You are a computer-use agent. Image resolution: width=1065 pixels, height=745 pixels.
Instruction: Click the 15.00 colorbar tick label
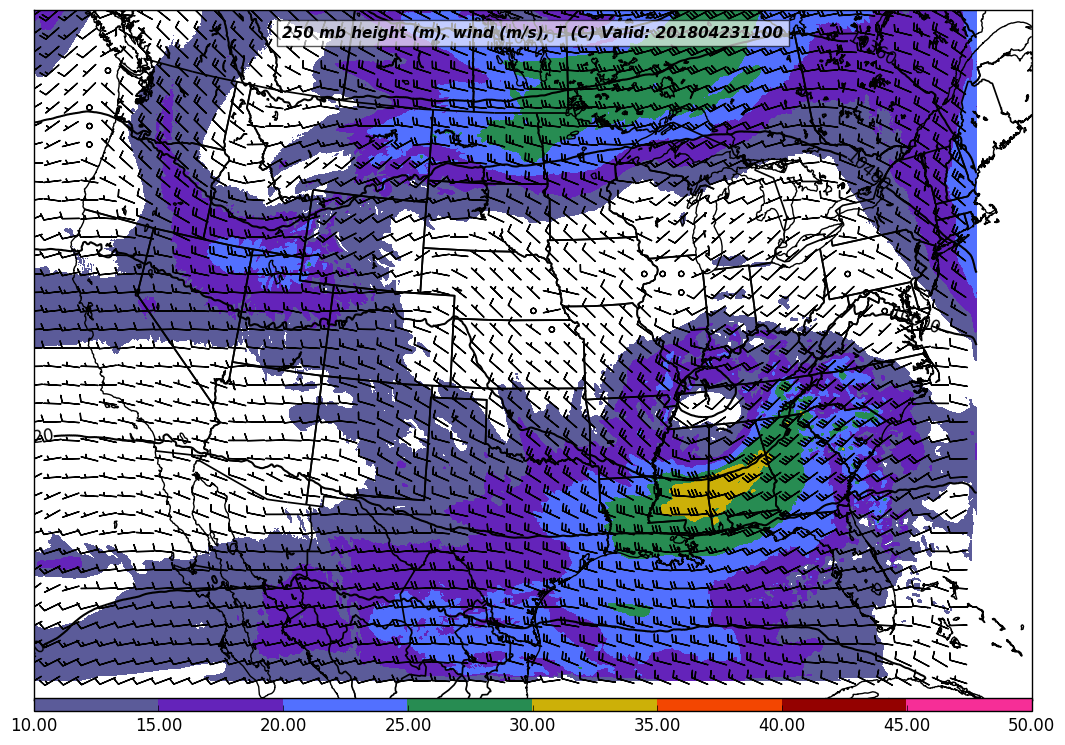(158, 725)
